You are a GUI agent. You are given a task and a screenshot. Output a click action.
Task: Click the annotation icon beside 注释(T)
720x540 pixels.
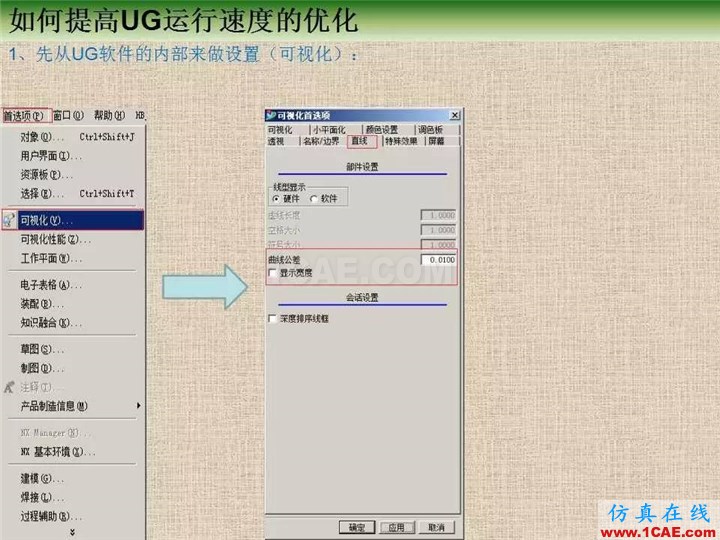coord(9,387)
